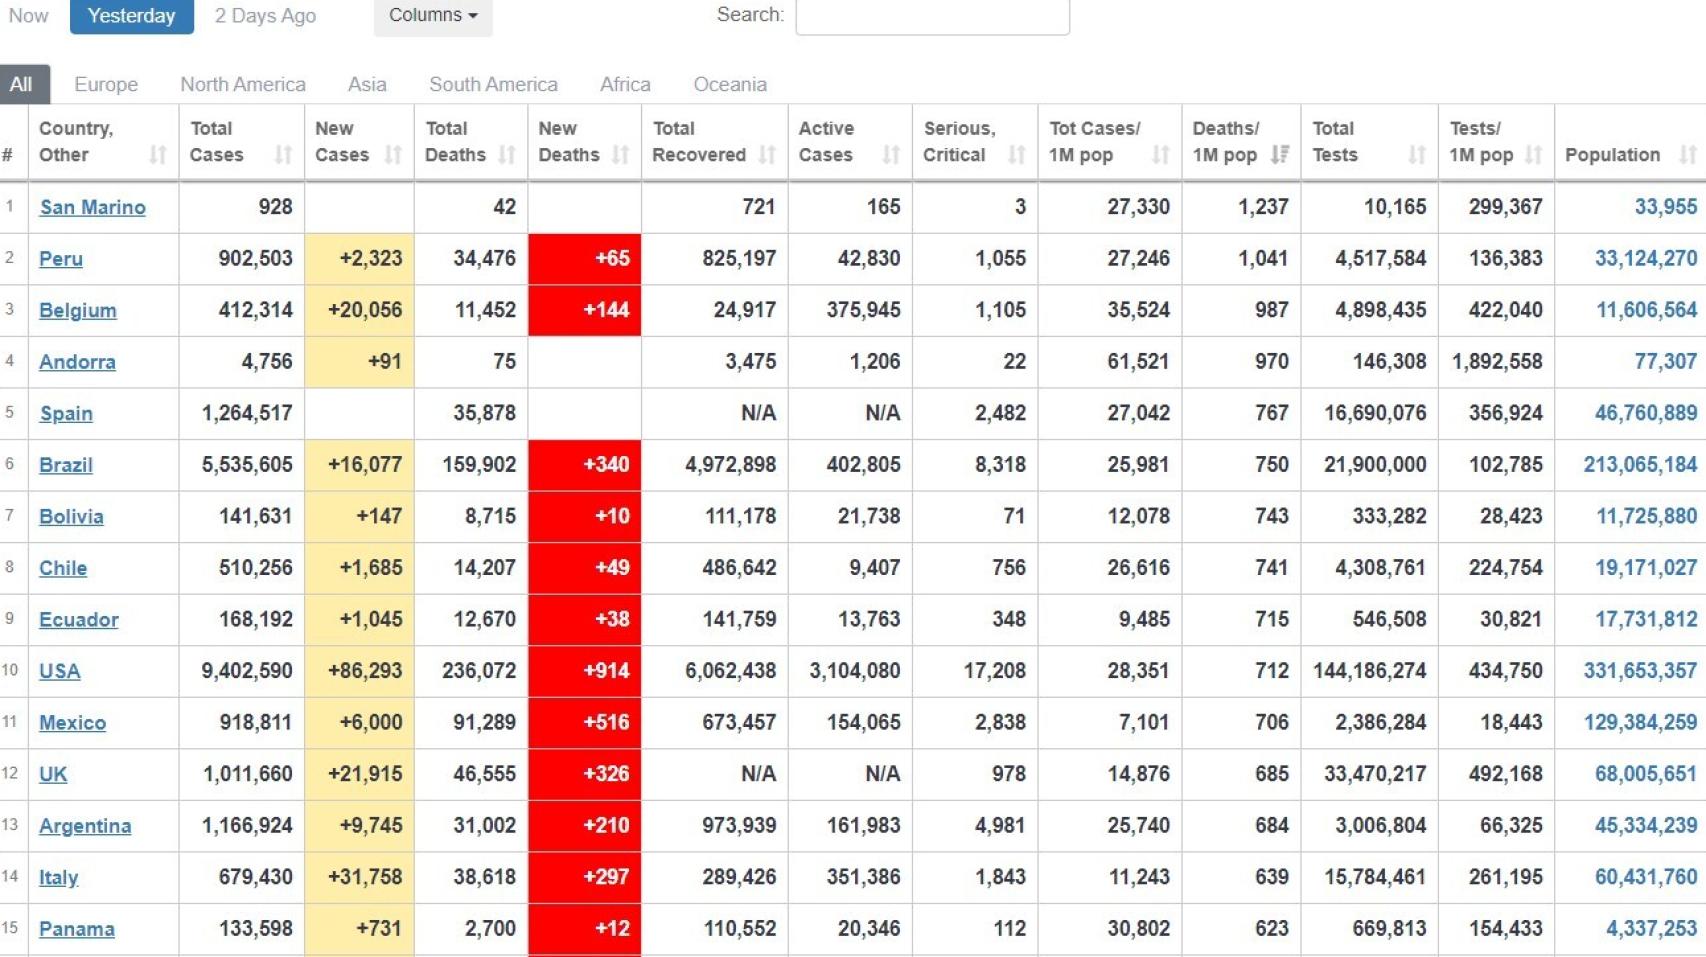1706x957 pixels.
Task: Switch to the Now data button
Action: 29,16
